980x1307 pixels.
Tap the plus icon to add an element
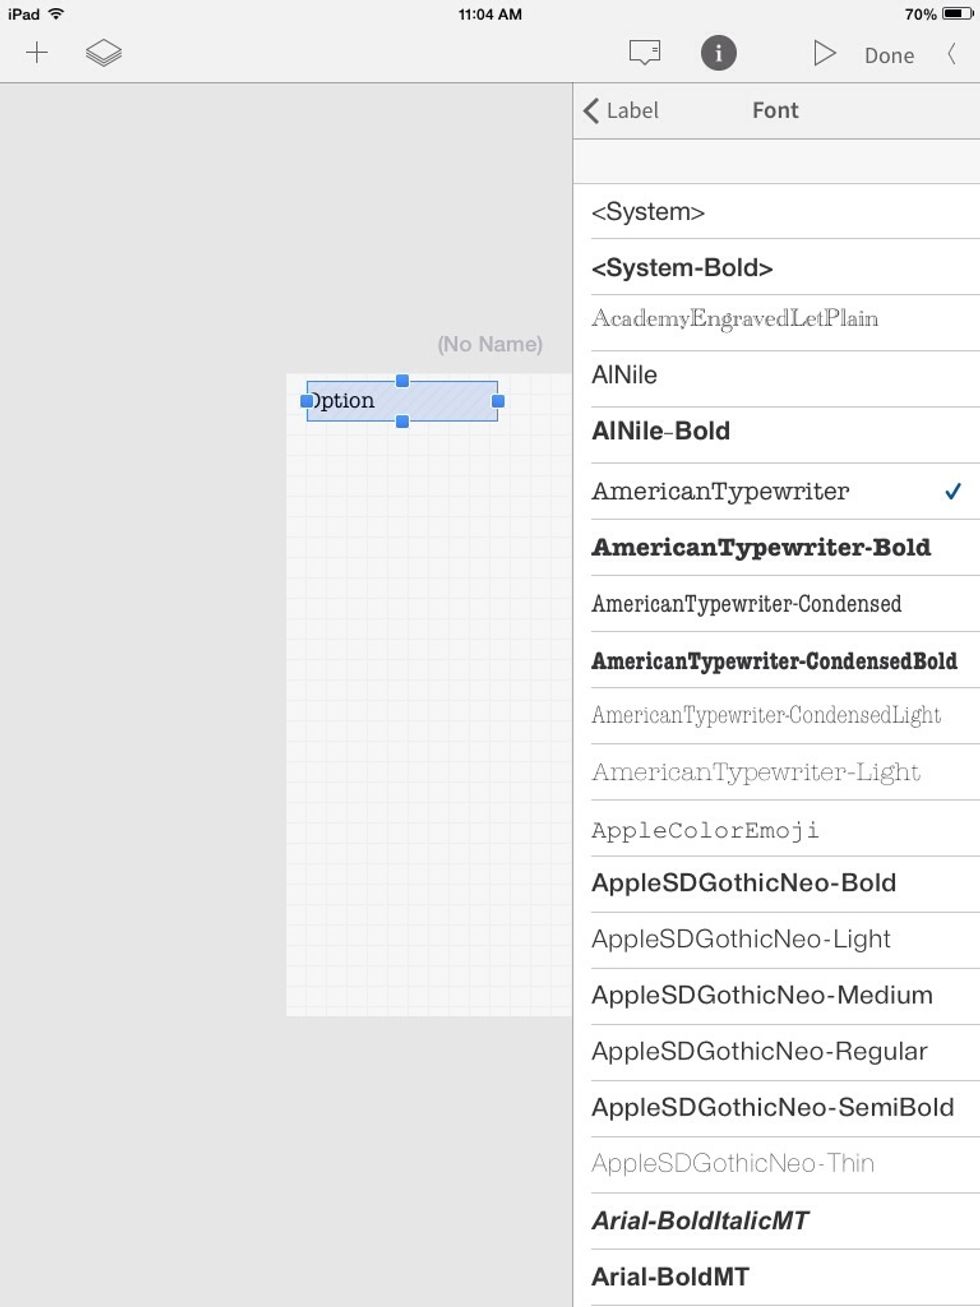point(38,52)
